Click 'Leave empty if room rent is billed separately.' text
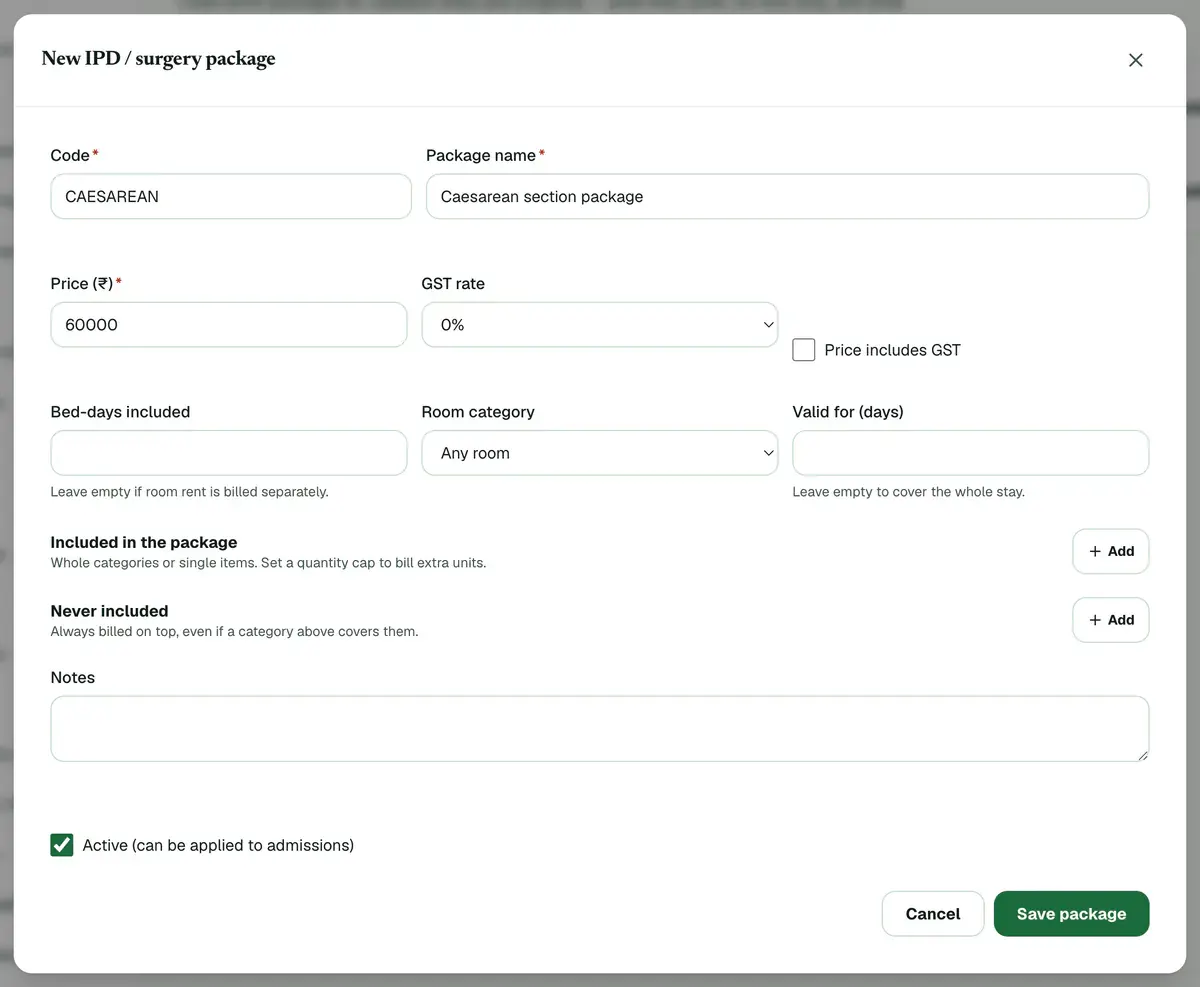 (190, 492)
